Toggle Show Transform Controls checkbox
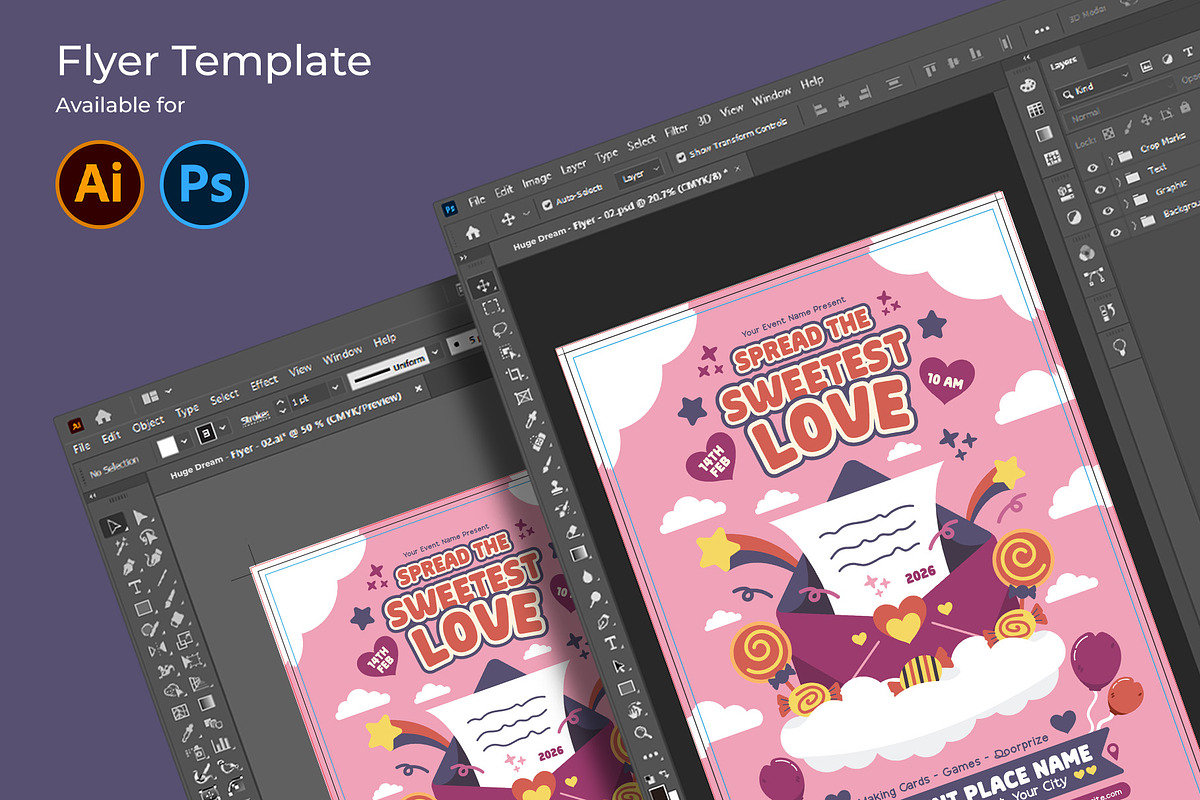Image resolution: width=1200 pixels, height=800 pixels. point(680,156)
